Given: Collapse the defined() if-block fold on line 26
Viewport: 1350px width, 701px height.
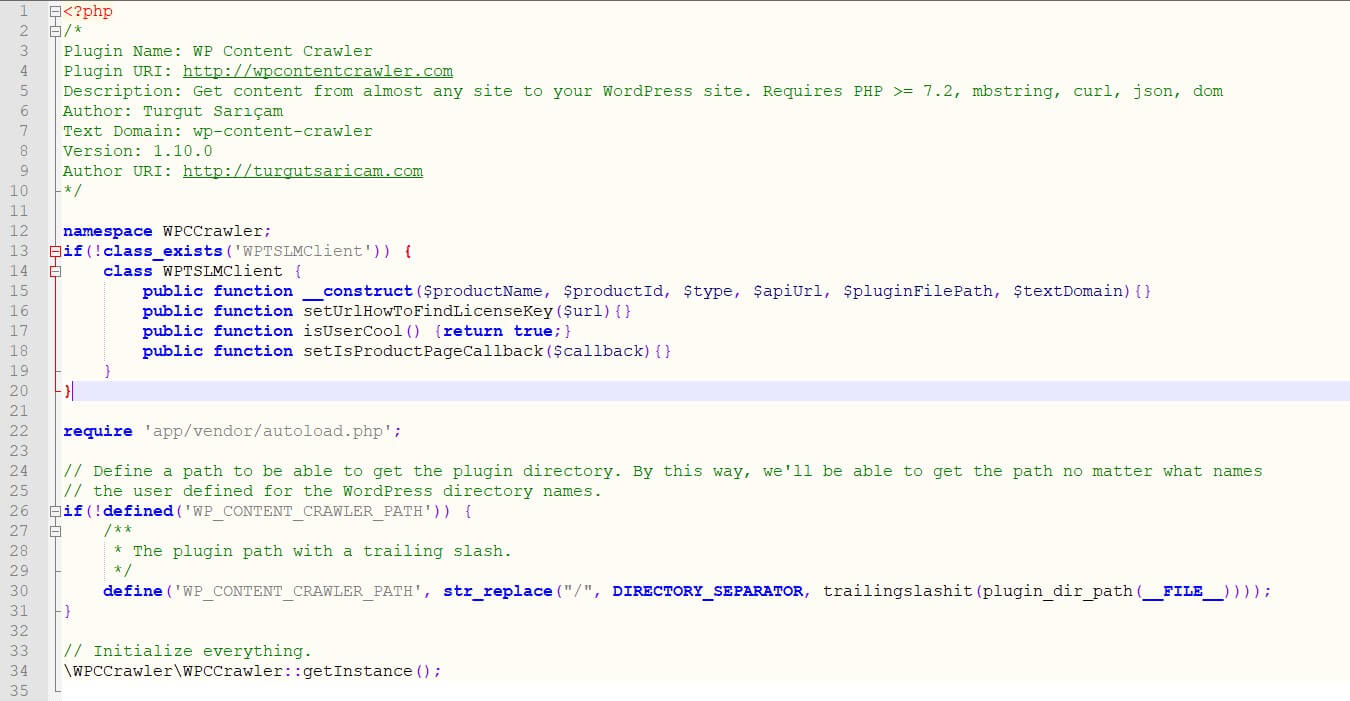Looking at the screenshot, I should (x=54, y=511).
